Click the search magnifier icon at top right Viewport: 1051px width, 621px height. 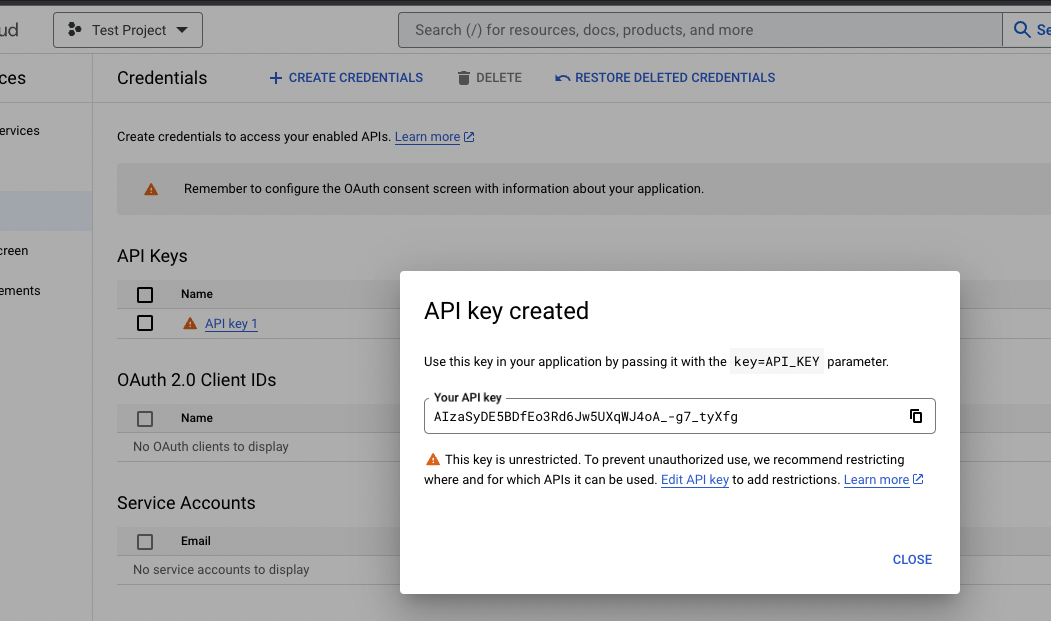click(1021, 29)
